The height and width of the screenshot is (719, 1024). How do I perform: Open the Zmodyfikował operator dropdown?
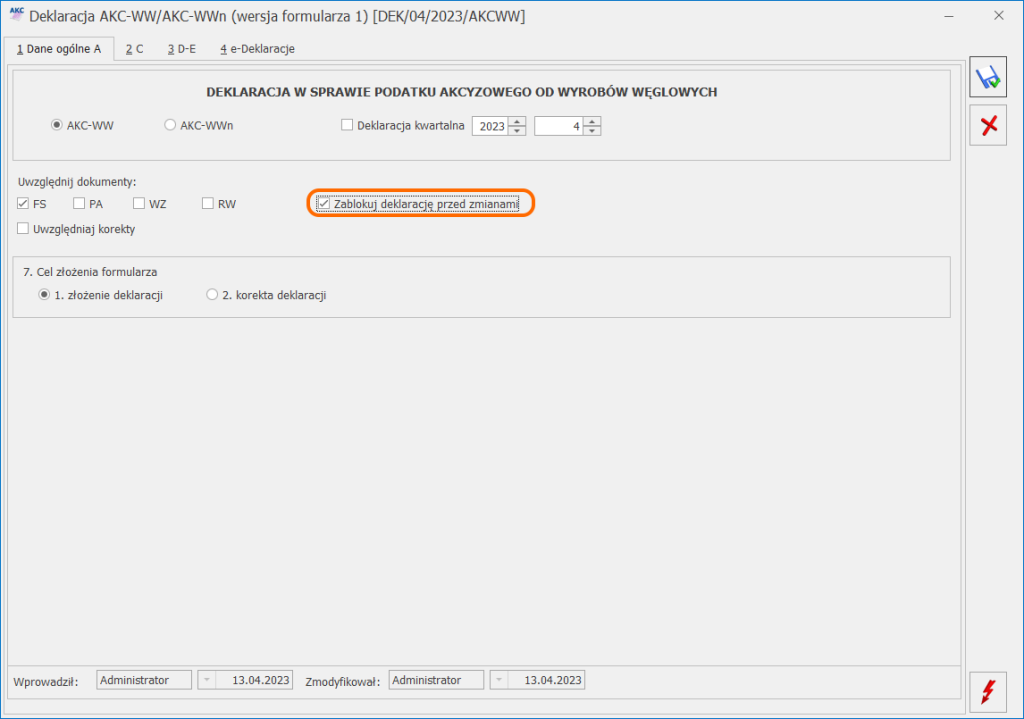(498, 679)
